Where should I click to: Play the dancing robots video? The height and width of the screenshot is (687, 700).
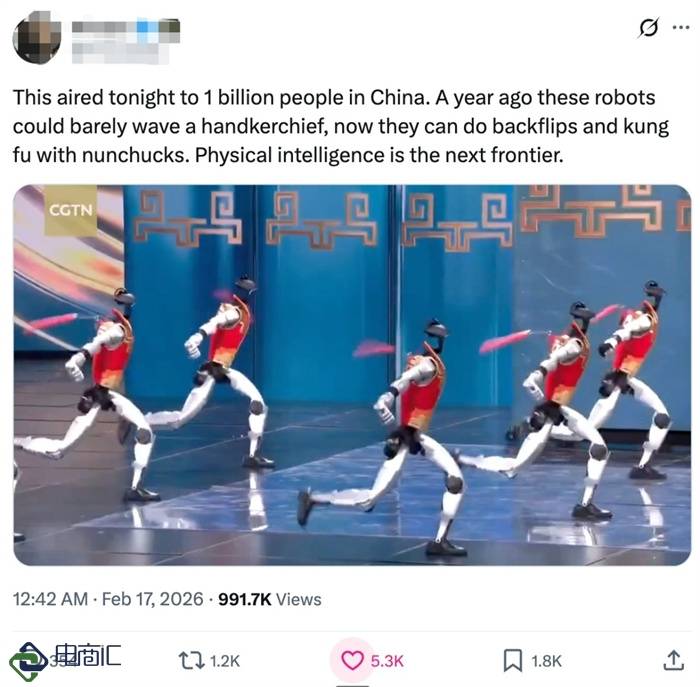(x=352, y=375)
